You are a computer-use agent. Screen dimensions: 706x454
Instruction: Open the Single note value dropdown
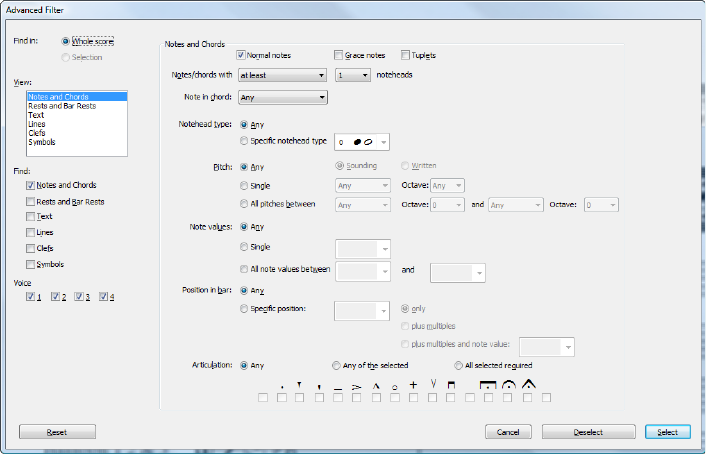[x=363, y=249]
